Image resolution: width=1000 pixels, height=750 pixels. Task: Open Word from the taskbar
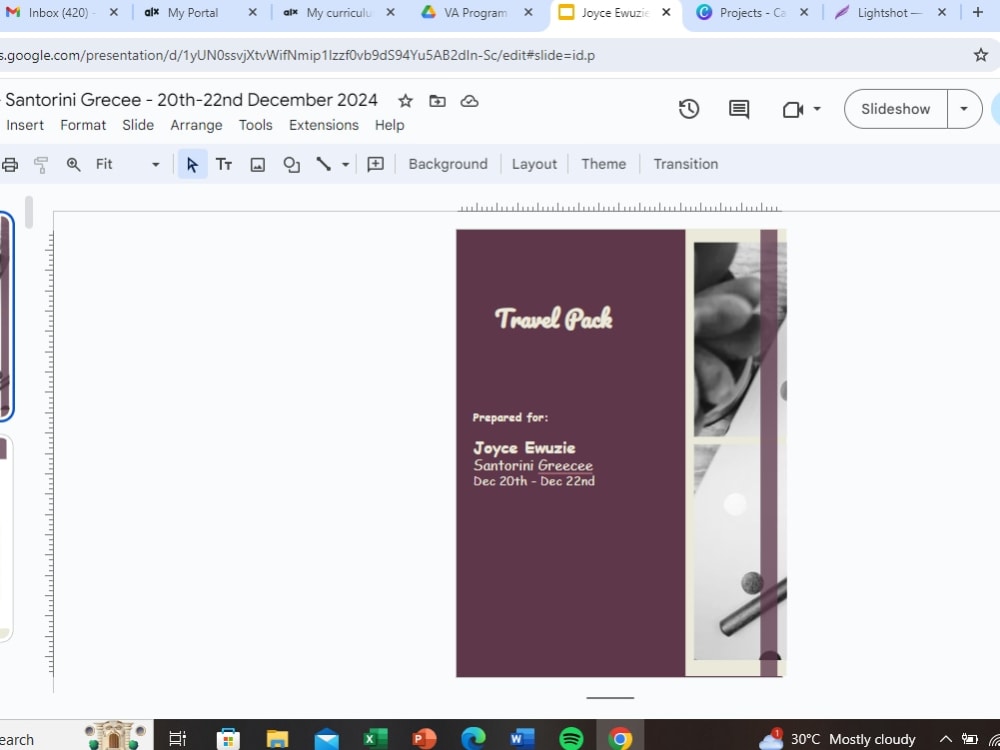[522, 739]
